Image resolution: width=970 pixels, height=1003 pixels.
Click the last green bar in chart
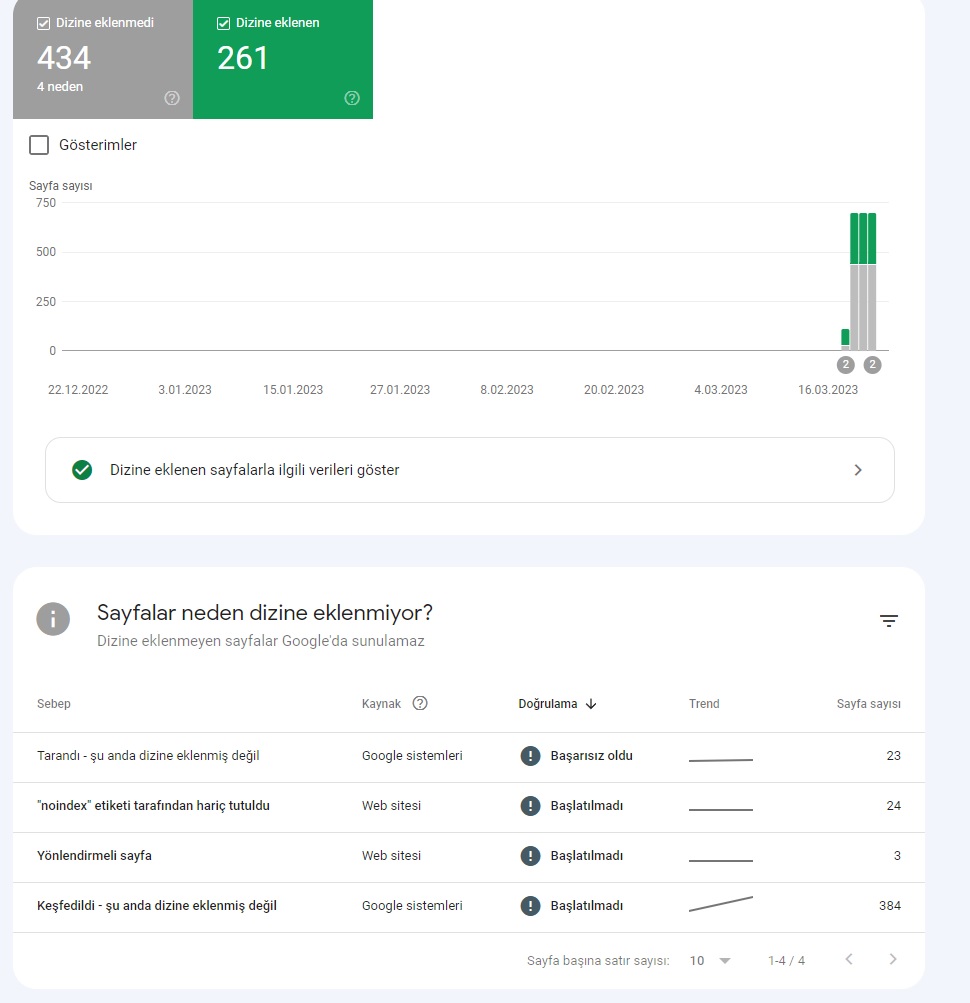tap(872, 239)
